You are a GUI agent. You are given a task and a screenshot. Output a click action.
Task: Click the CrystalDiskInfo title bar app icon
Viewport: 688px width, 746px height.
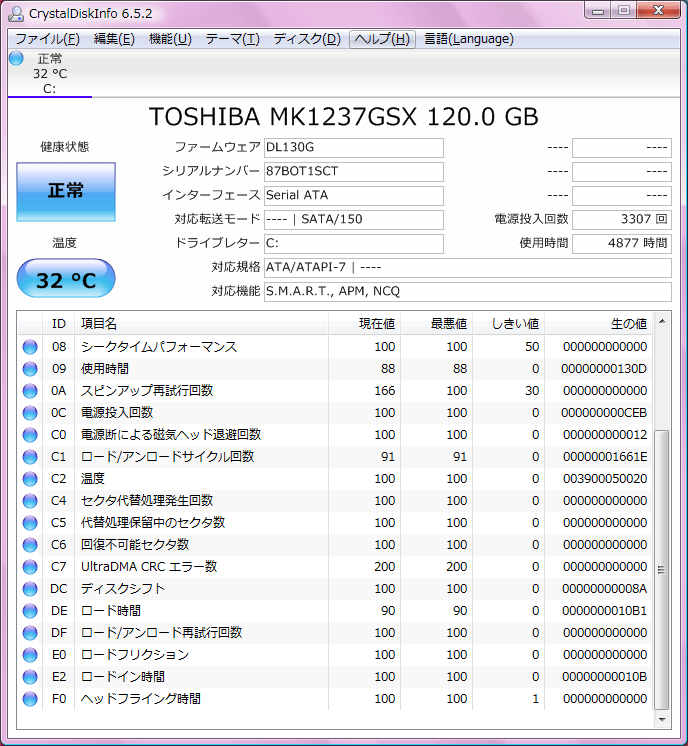coord(16,13)
